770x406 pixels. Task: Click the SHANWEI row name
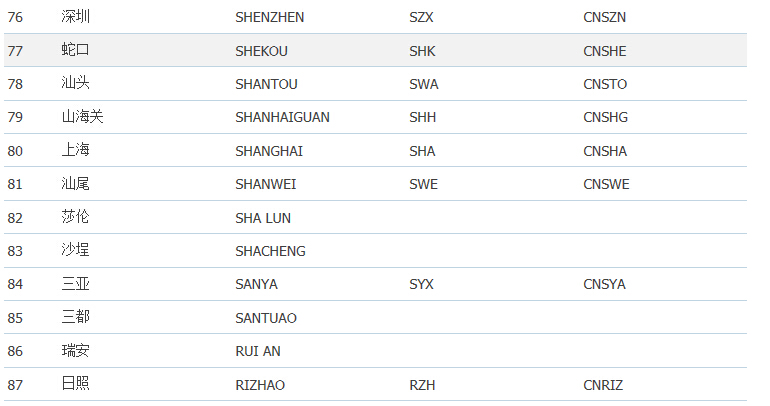(265, 184)
